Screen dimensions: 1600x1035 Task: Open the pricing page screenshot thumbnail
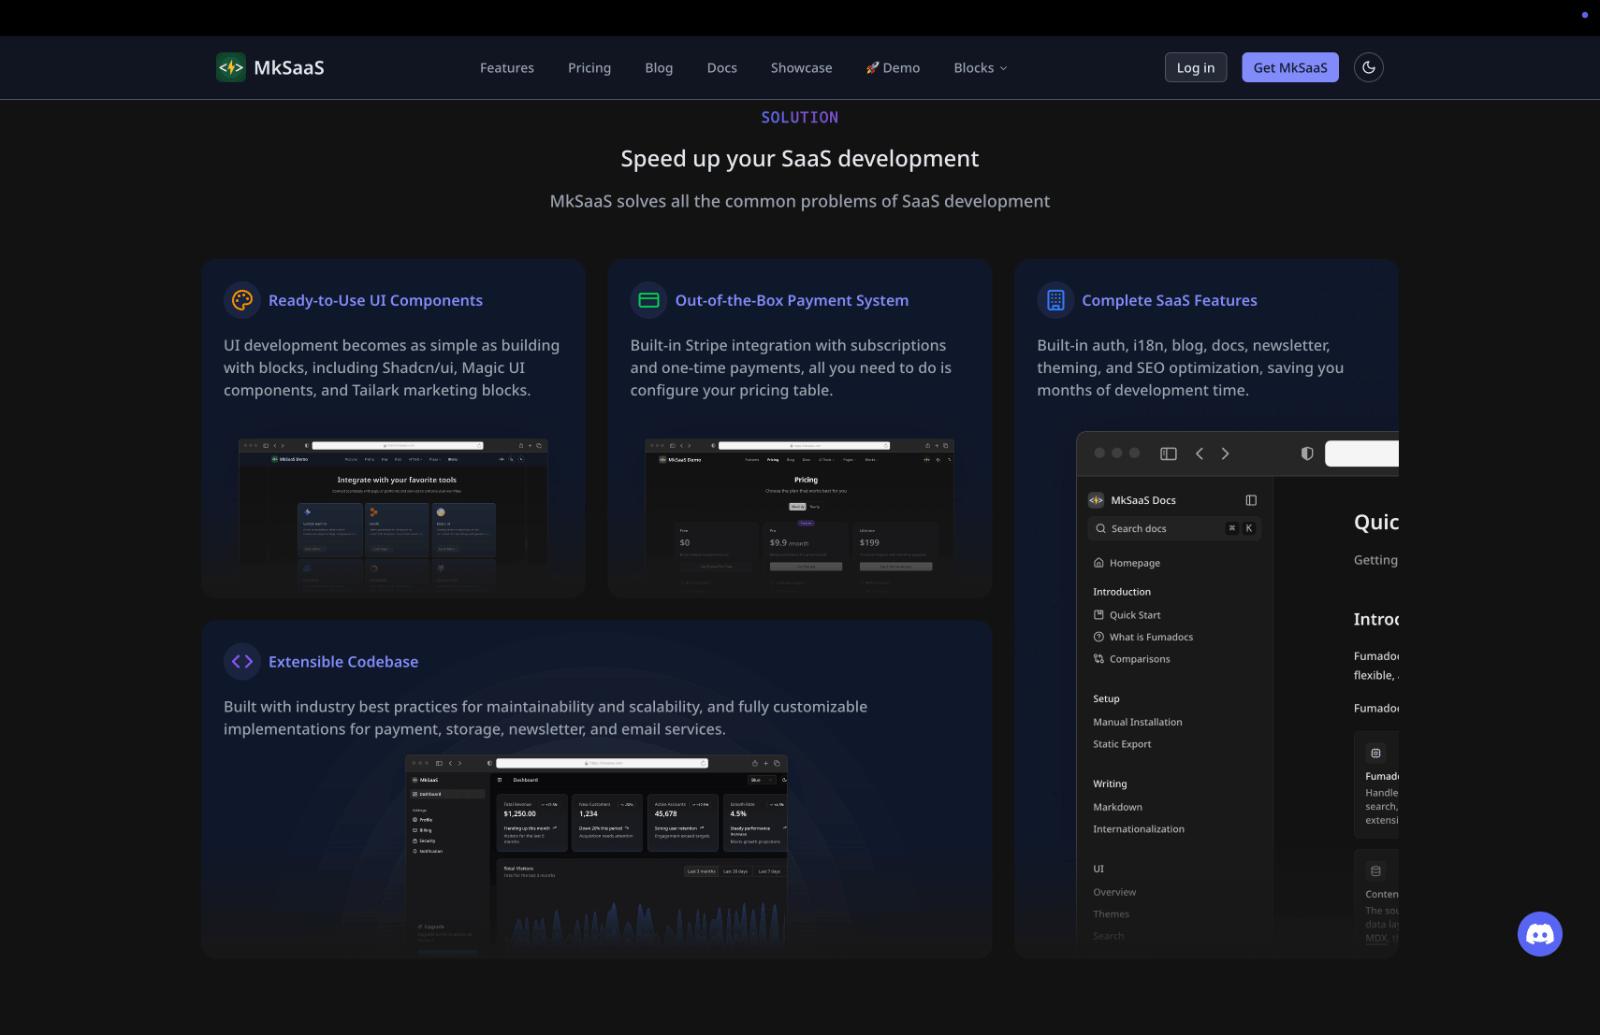coord(799,514)
